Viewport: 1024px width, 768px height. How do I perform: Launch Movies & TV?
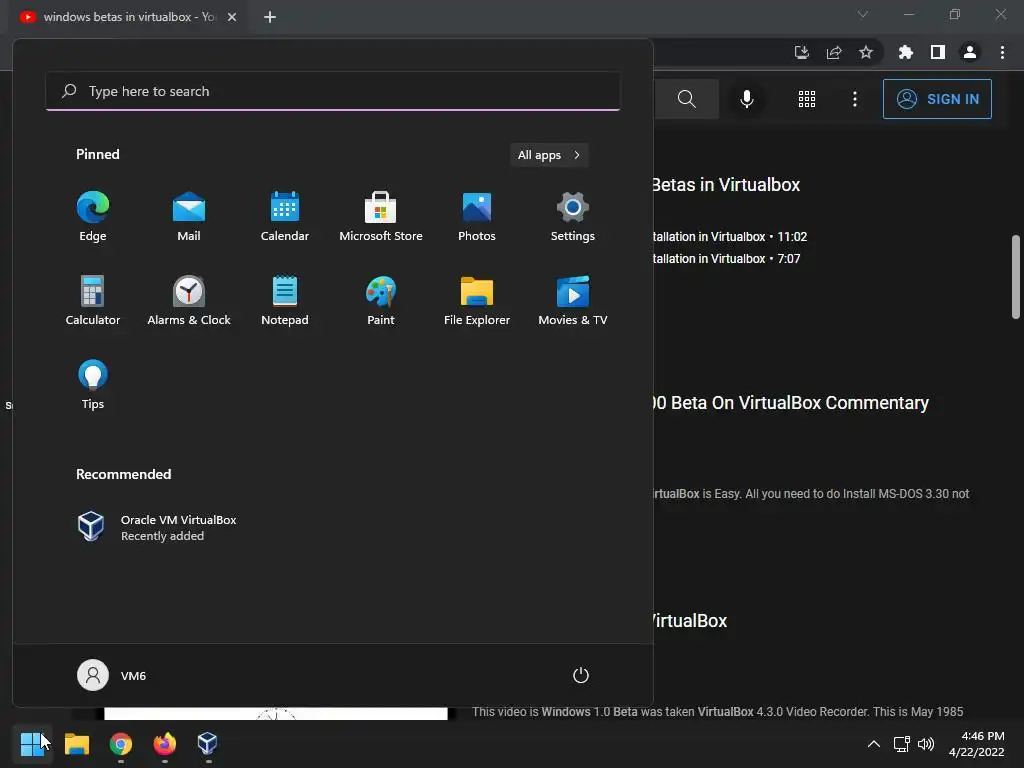tap(573, 300)
